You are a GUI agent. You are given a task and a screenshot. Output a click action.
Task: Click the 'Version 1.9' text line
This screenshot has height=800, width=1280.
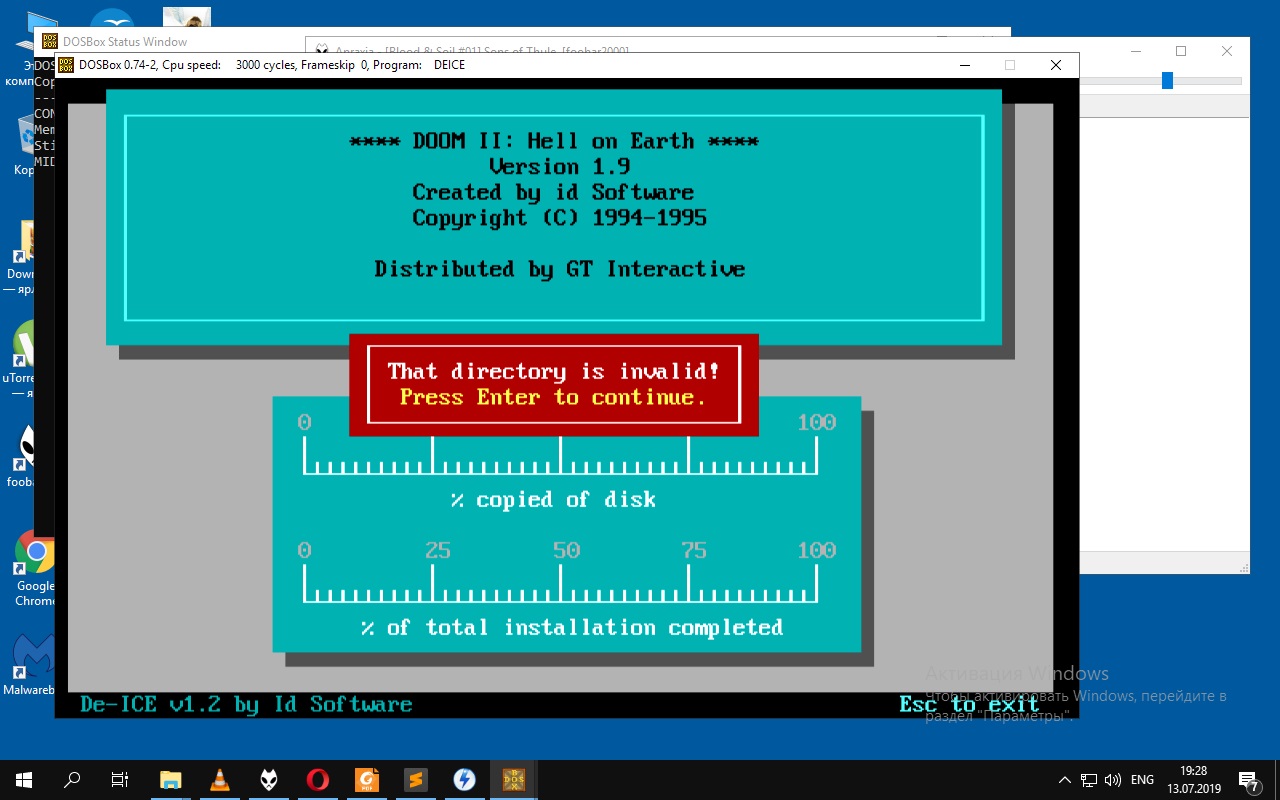(559, 166)
